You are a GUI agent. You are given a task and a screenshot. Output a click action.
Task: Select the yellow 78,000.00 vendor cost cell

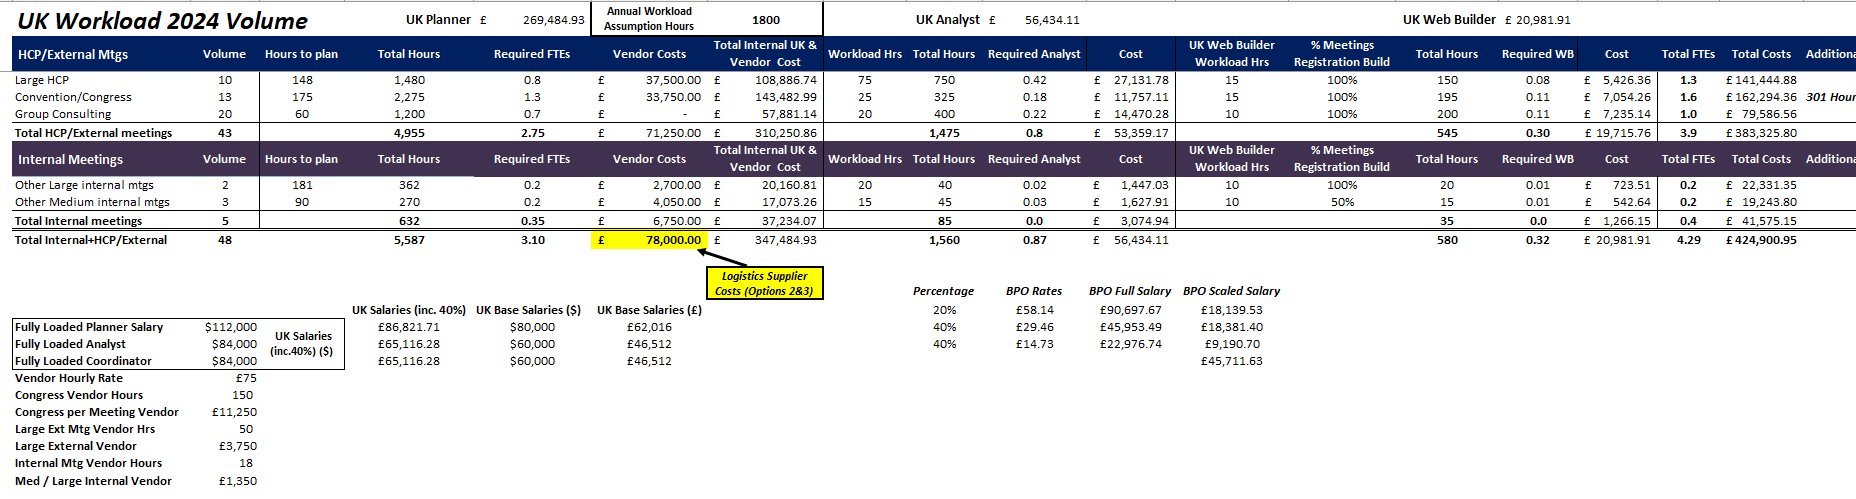click(x=649, y=240)
